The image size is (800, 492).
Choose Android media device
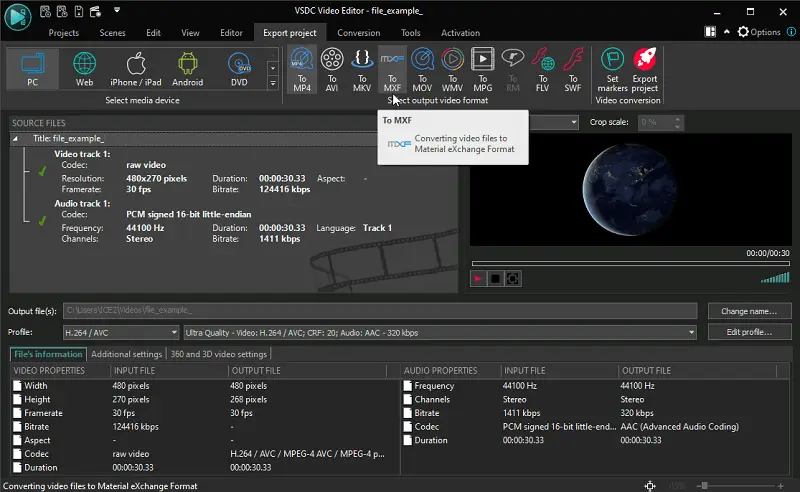[x=187, y=69]
